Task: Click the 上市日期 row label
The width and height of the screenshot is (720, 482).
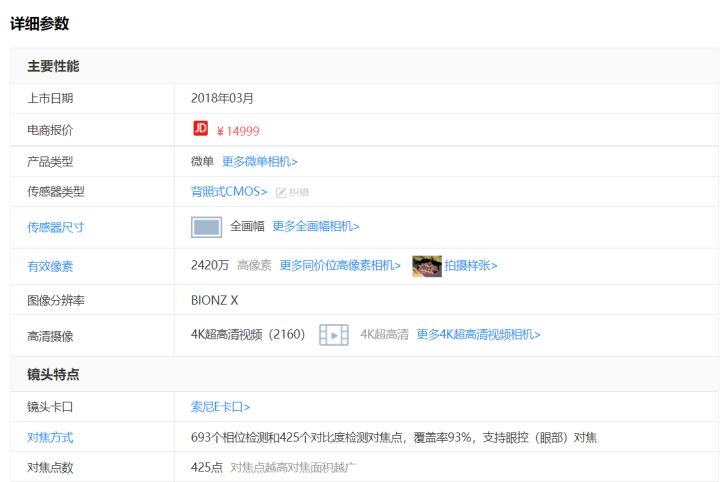Action: pos(50,98)
